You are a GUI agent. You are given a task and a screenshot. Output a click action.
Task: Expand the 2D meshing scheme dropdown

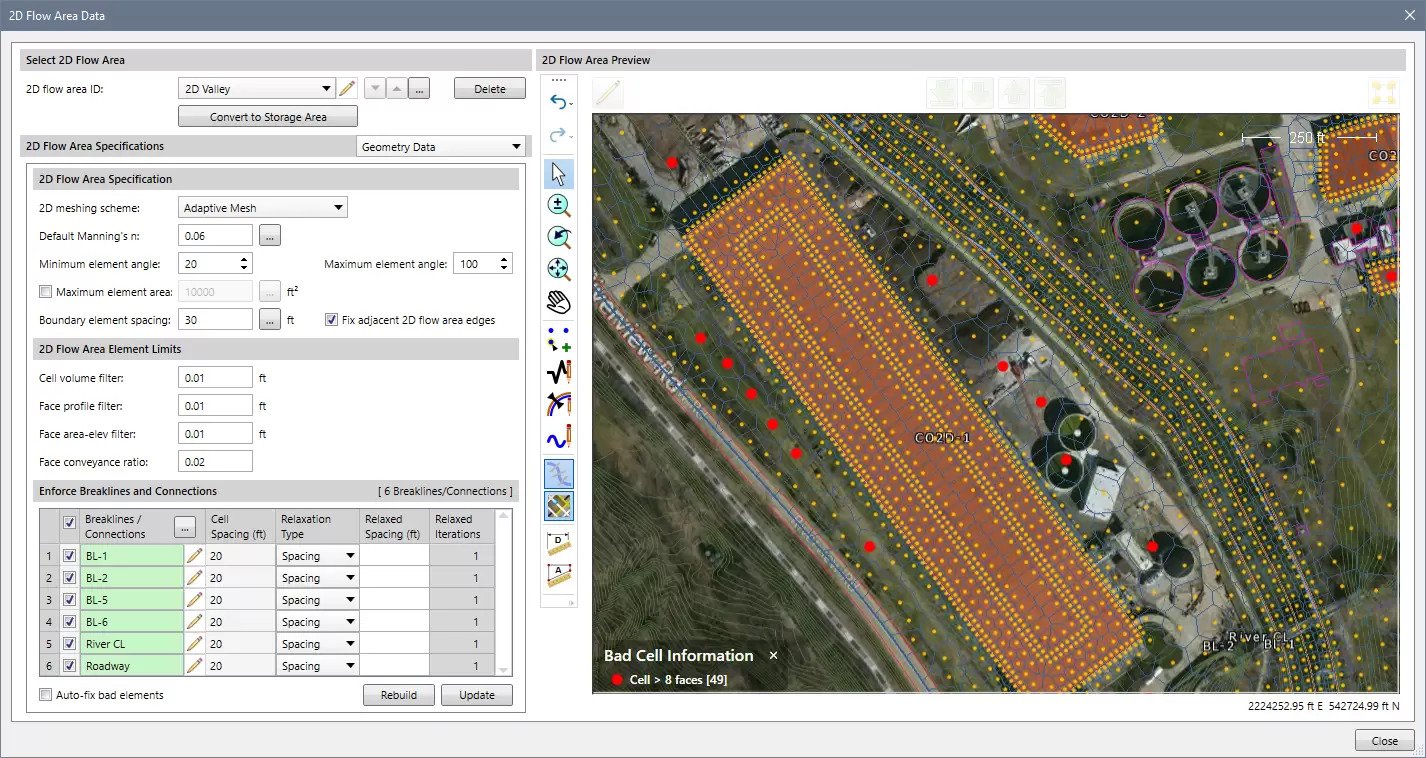(x=339, y=208)
